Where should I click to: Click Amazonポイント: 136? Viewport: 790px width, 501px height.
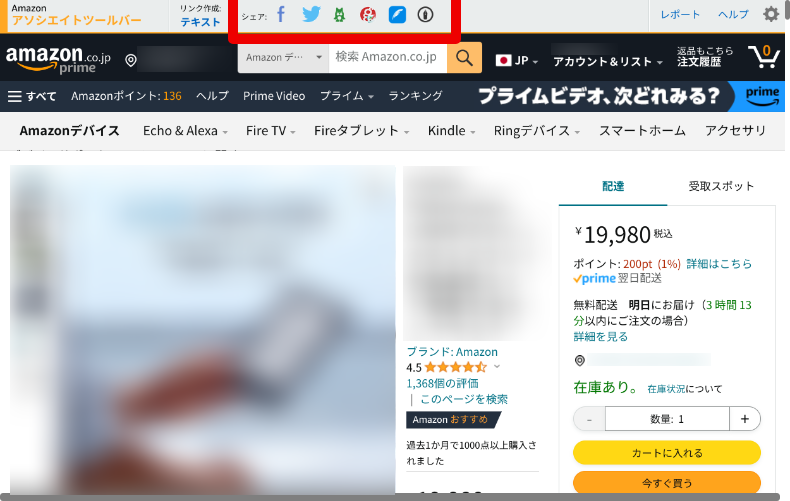click(126, 96)
